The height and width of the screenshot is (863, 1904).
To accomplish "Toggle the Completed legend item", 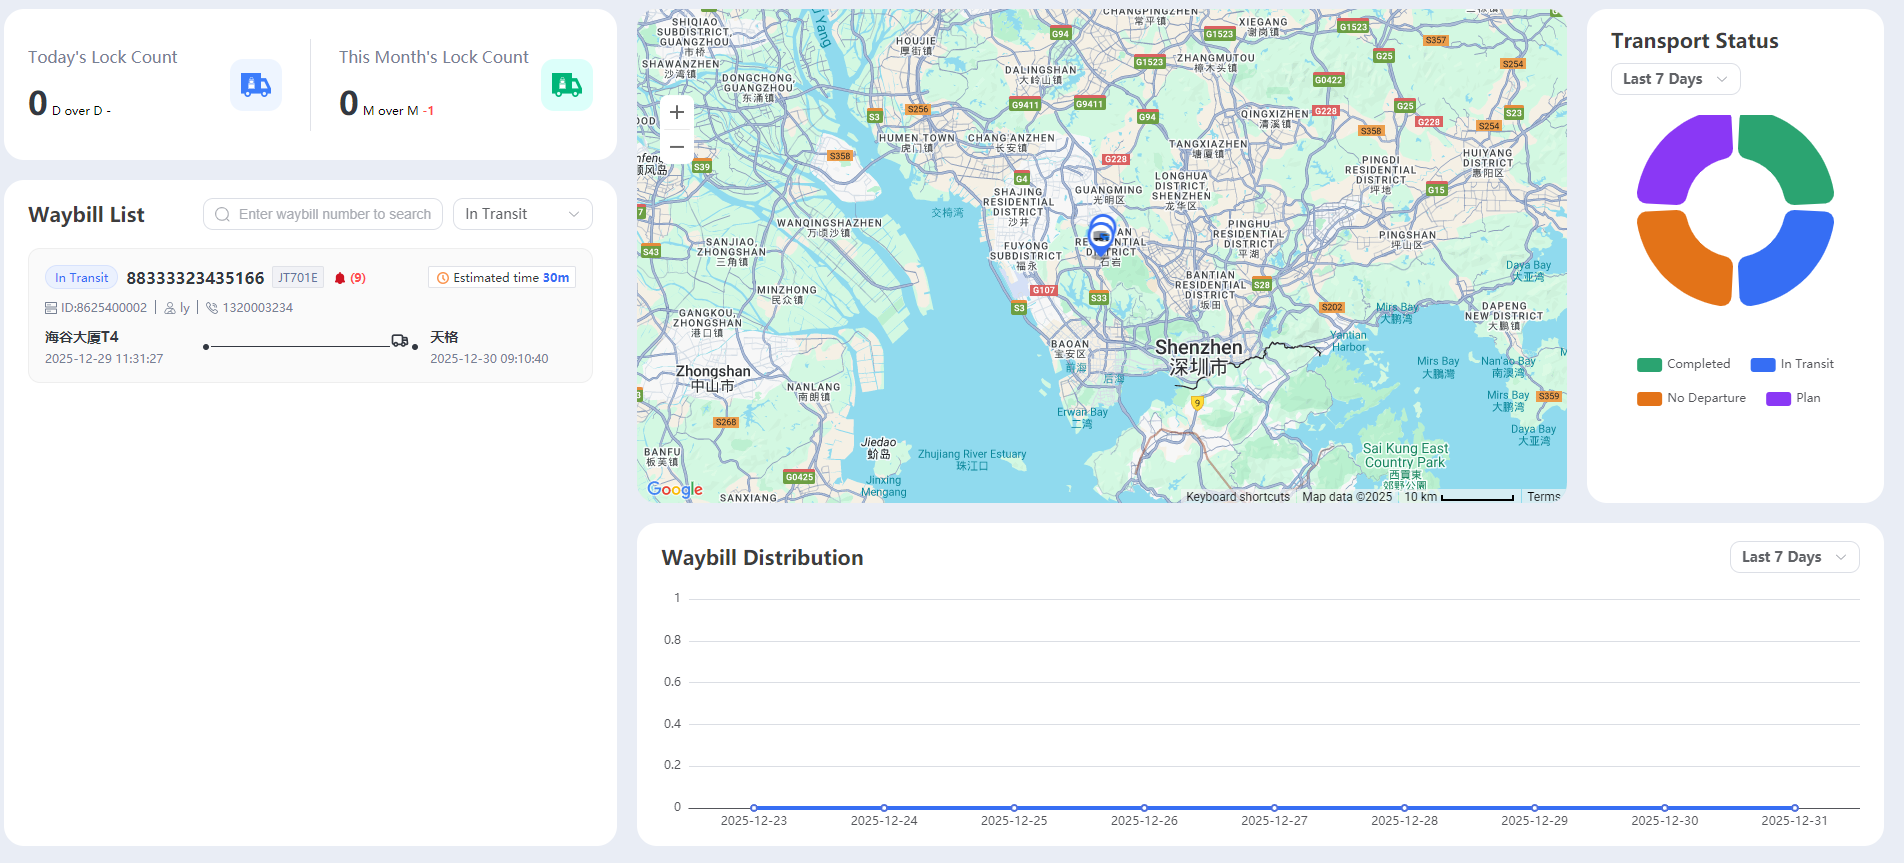I will (x=1684, y=364).
